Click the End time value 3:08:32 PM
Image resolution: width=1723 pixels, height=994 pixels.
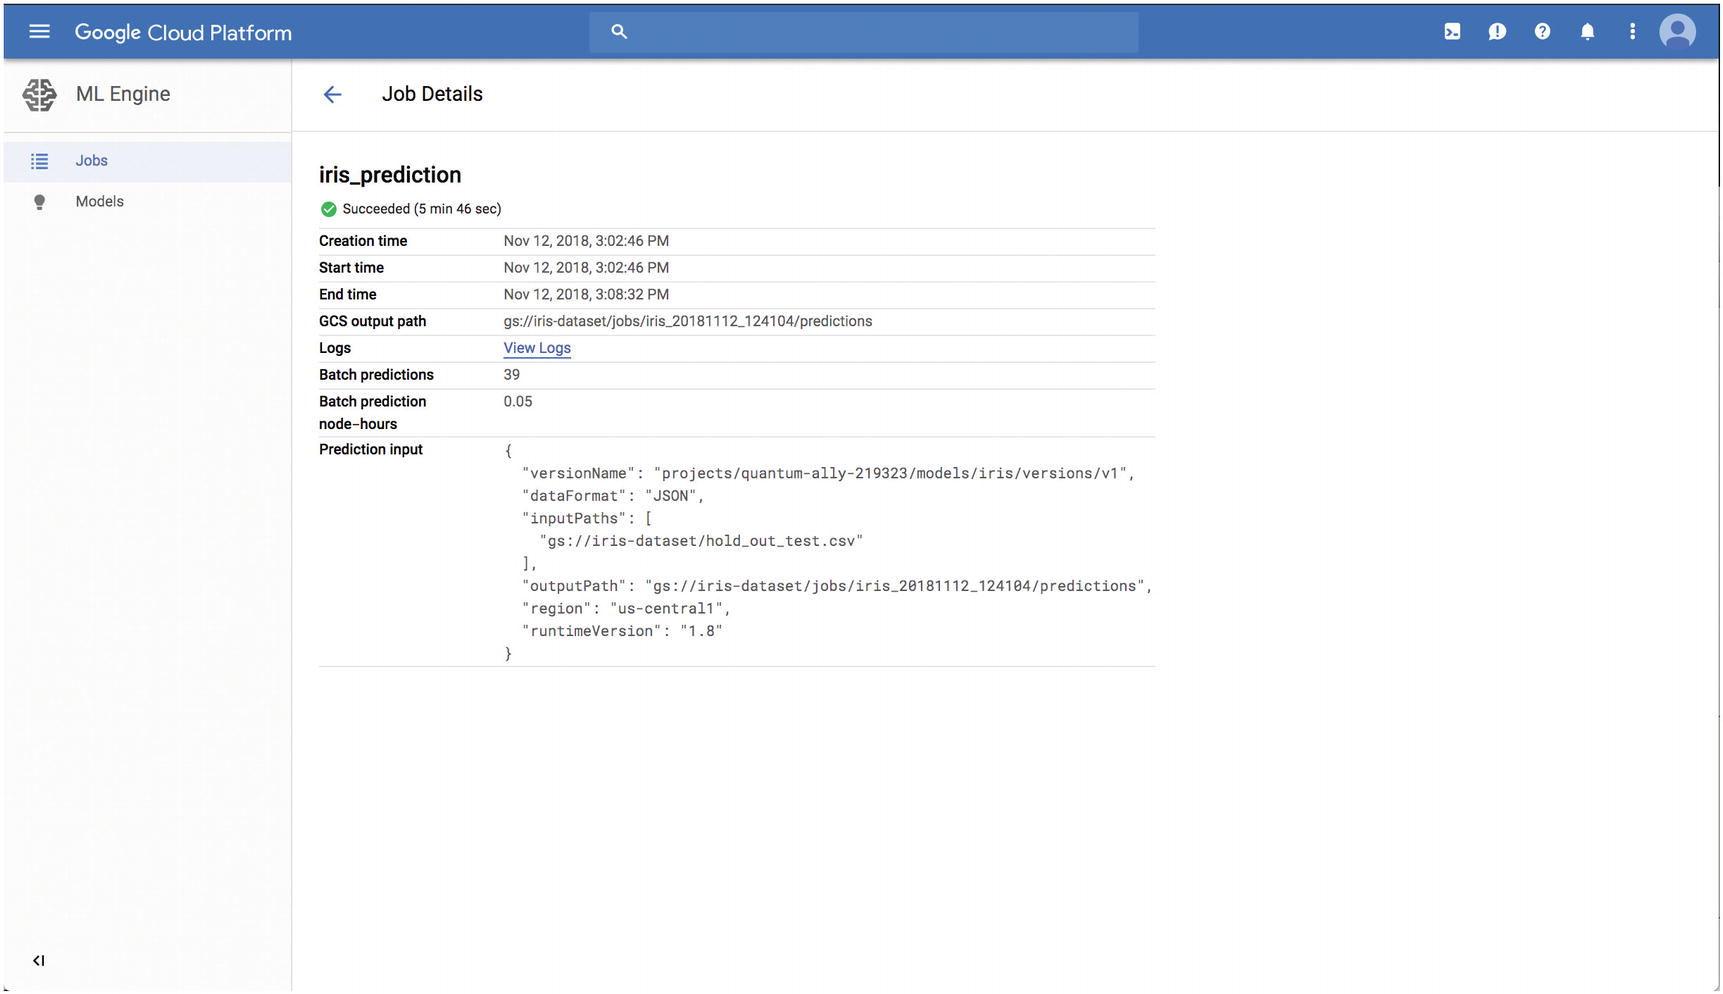point(586,294)
